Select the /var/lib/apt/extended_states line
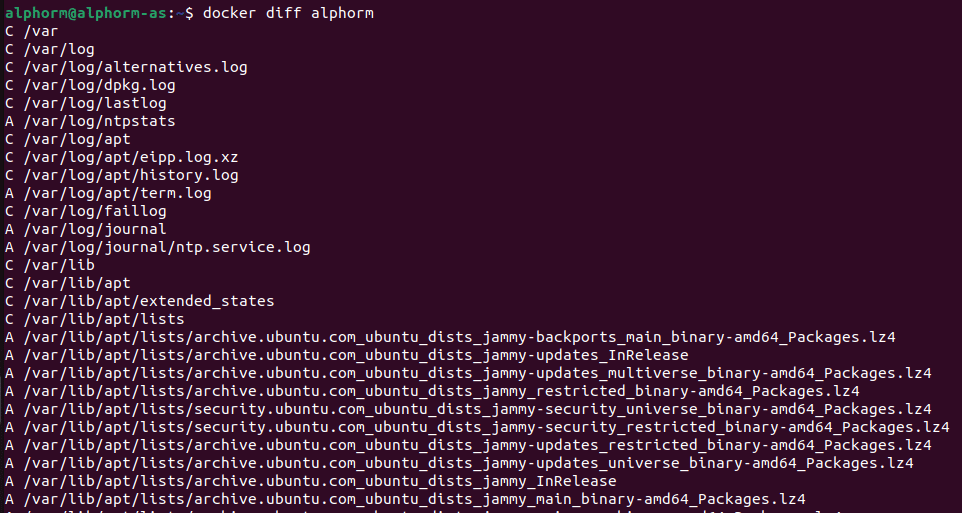Viewport: 962px width, 513px height. click(139, 301)
